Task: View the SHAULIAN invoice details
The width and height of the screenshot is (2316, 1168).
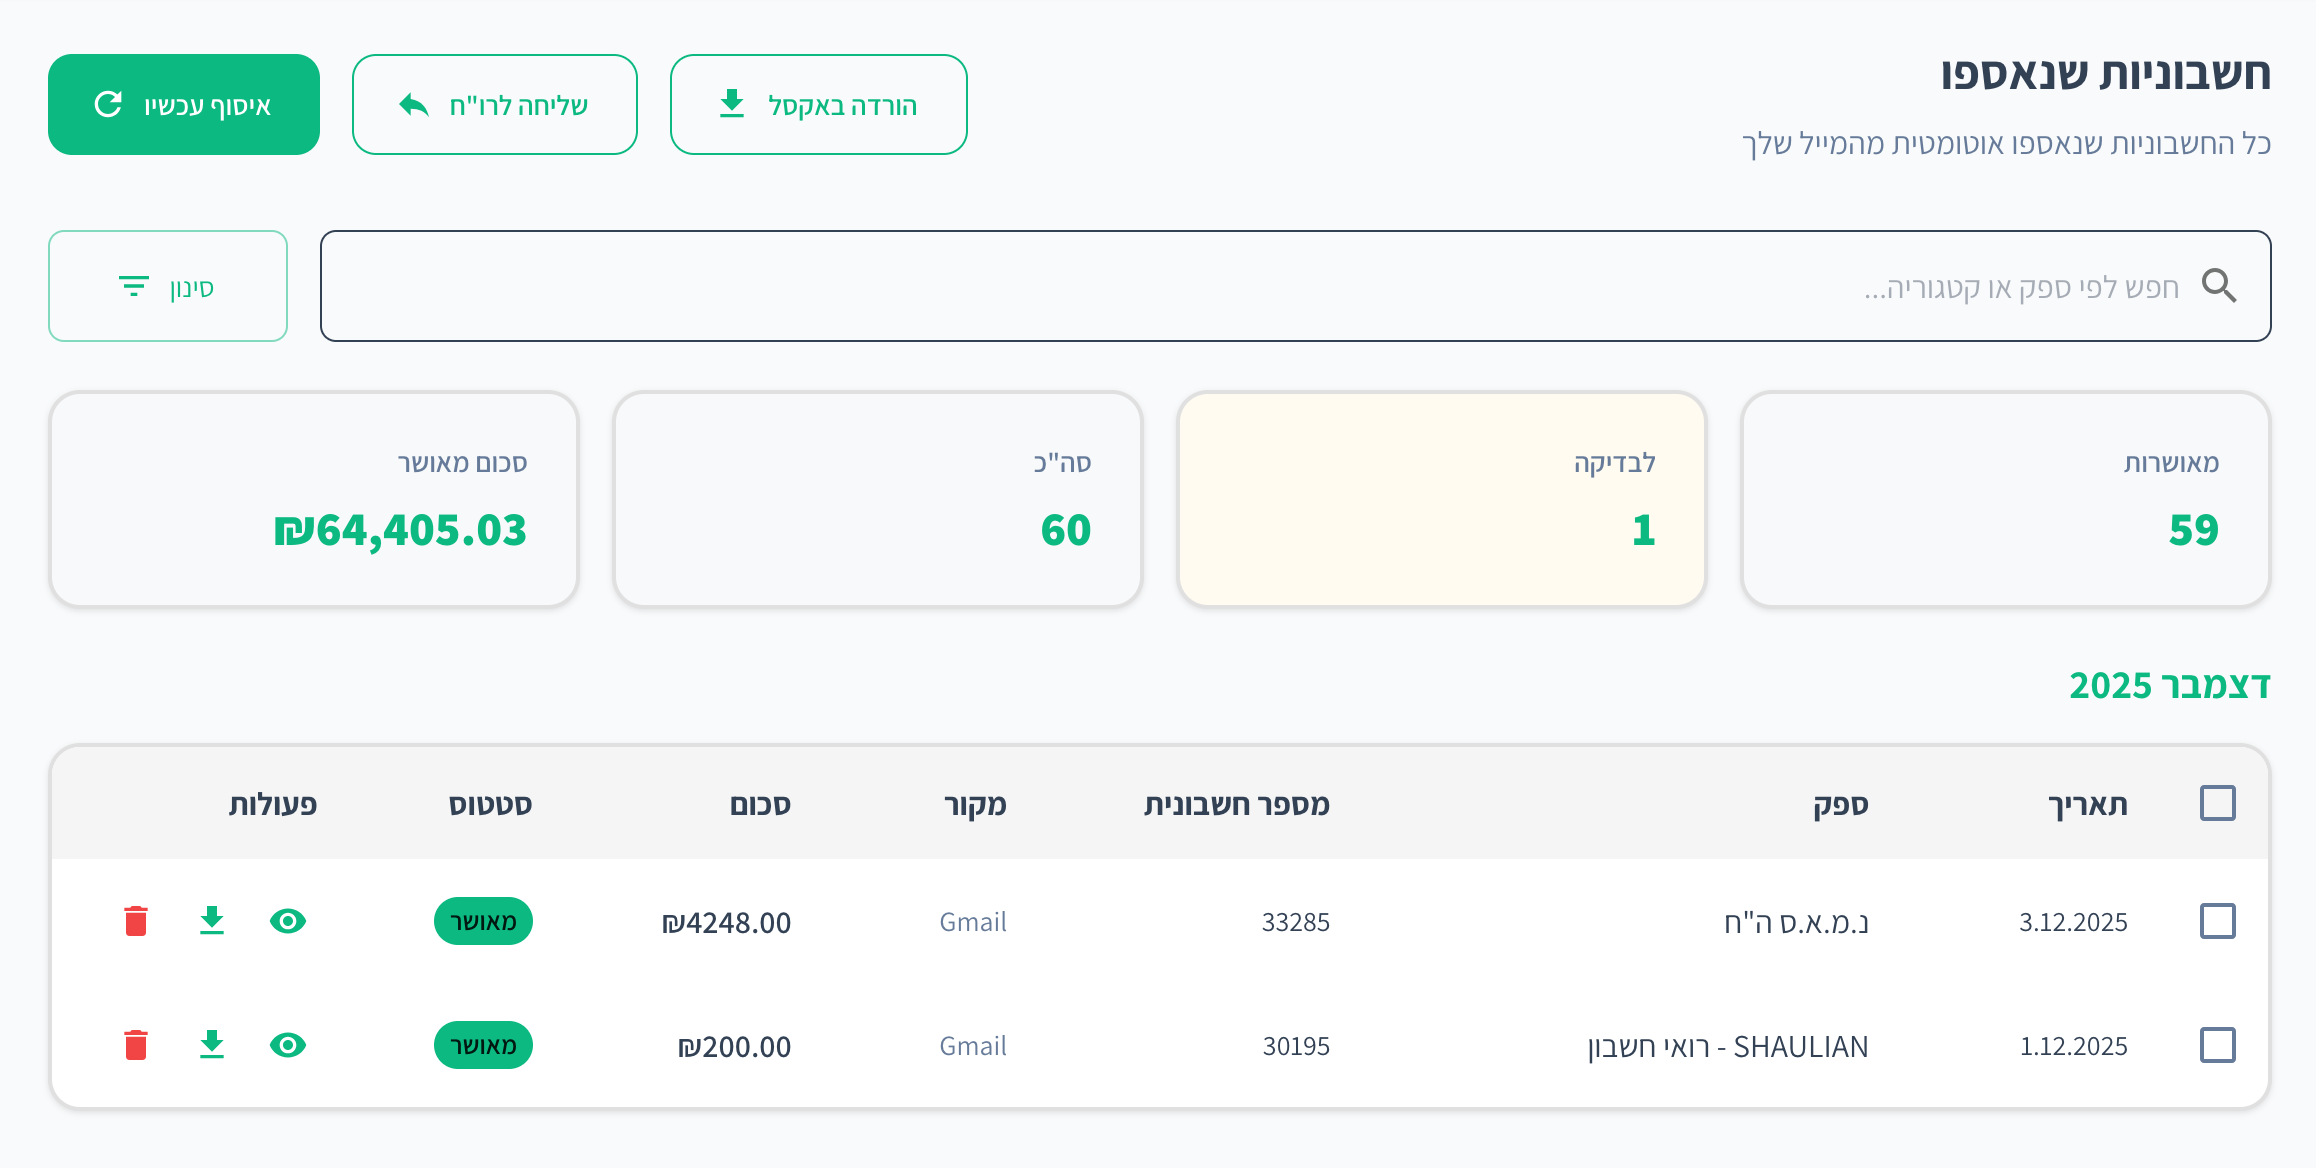Action: (x=288, y=1045)
